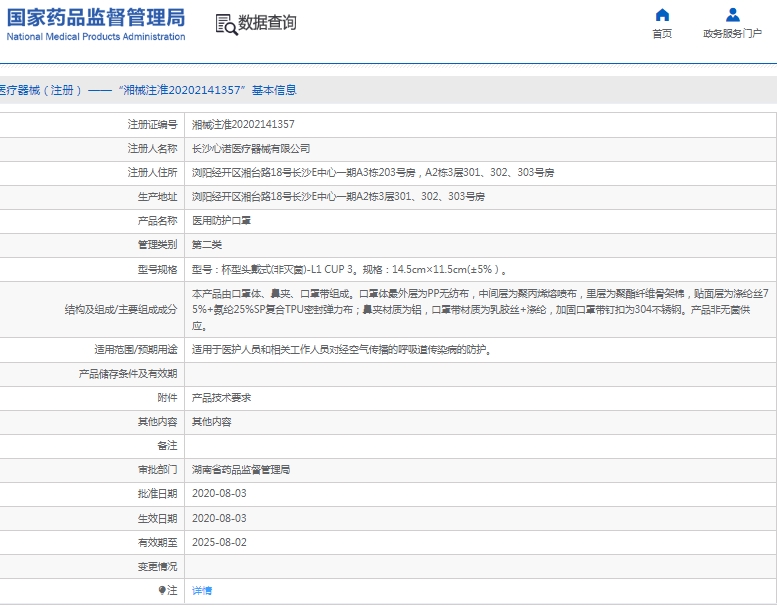The width and height of the screenshot is (777, 608).
Task: Click the 备注 label
Action: (x=167, y=445)
